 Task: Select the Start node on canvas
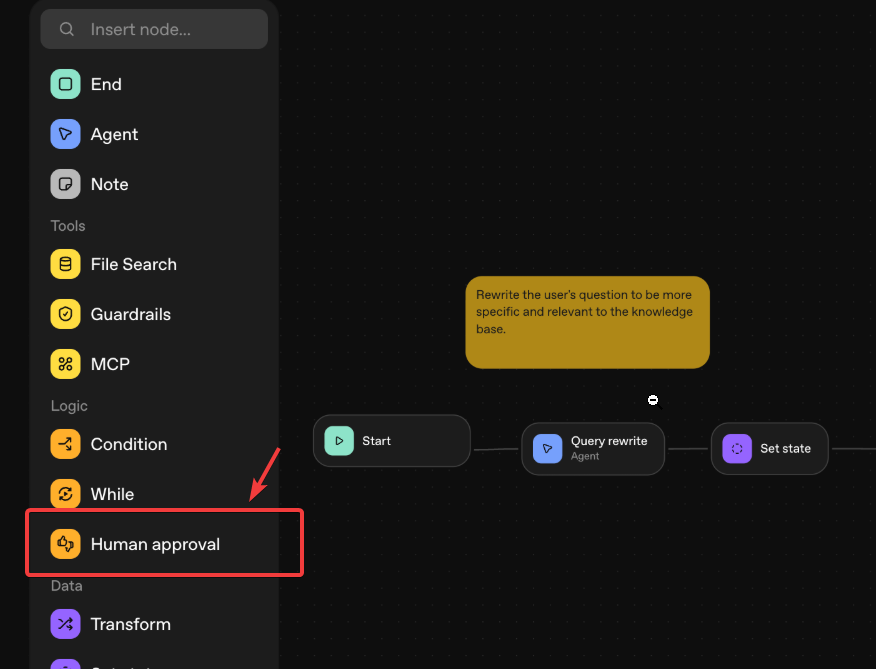coord(391,441)
